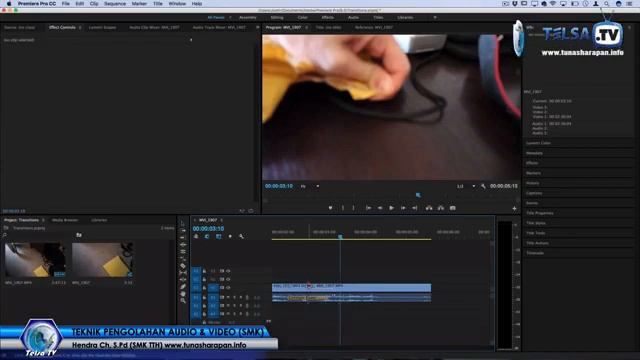
Task: Add a marker from the timeline header
Action: click(x=230, y=236)
